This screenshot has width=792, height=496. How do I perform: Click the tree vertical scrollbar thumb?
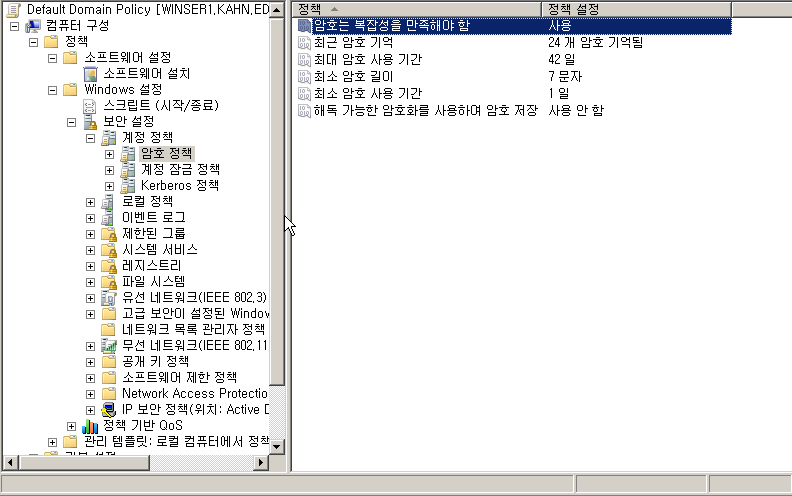277,203
